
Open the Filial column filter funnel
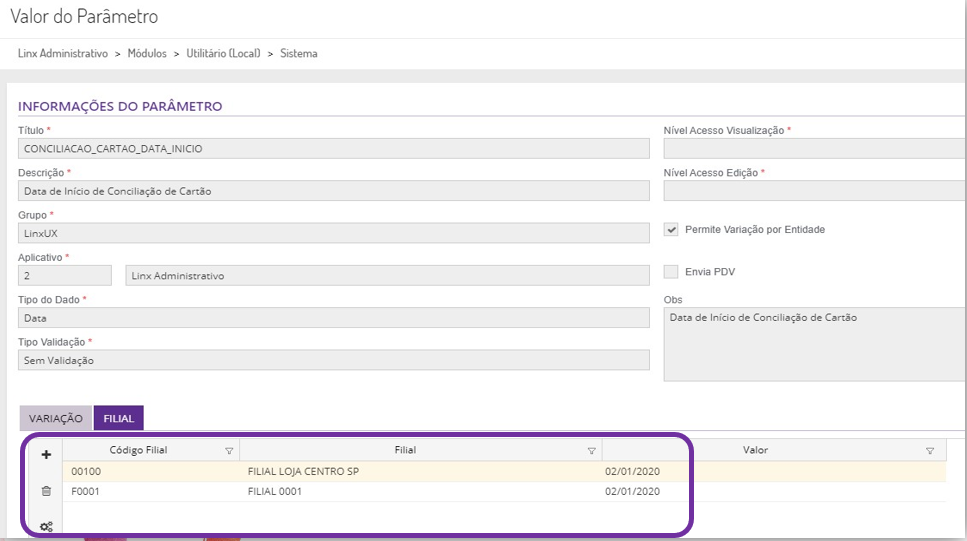click(x=591, y=451)
